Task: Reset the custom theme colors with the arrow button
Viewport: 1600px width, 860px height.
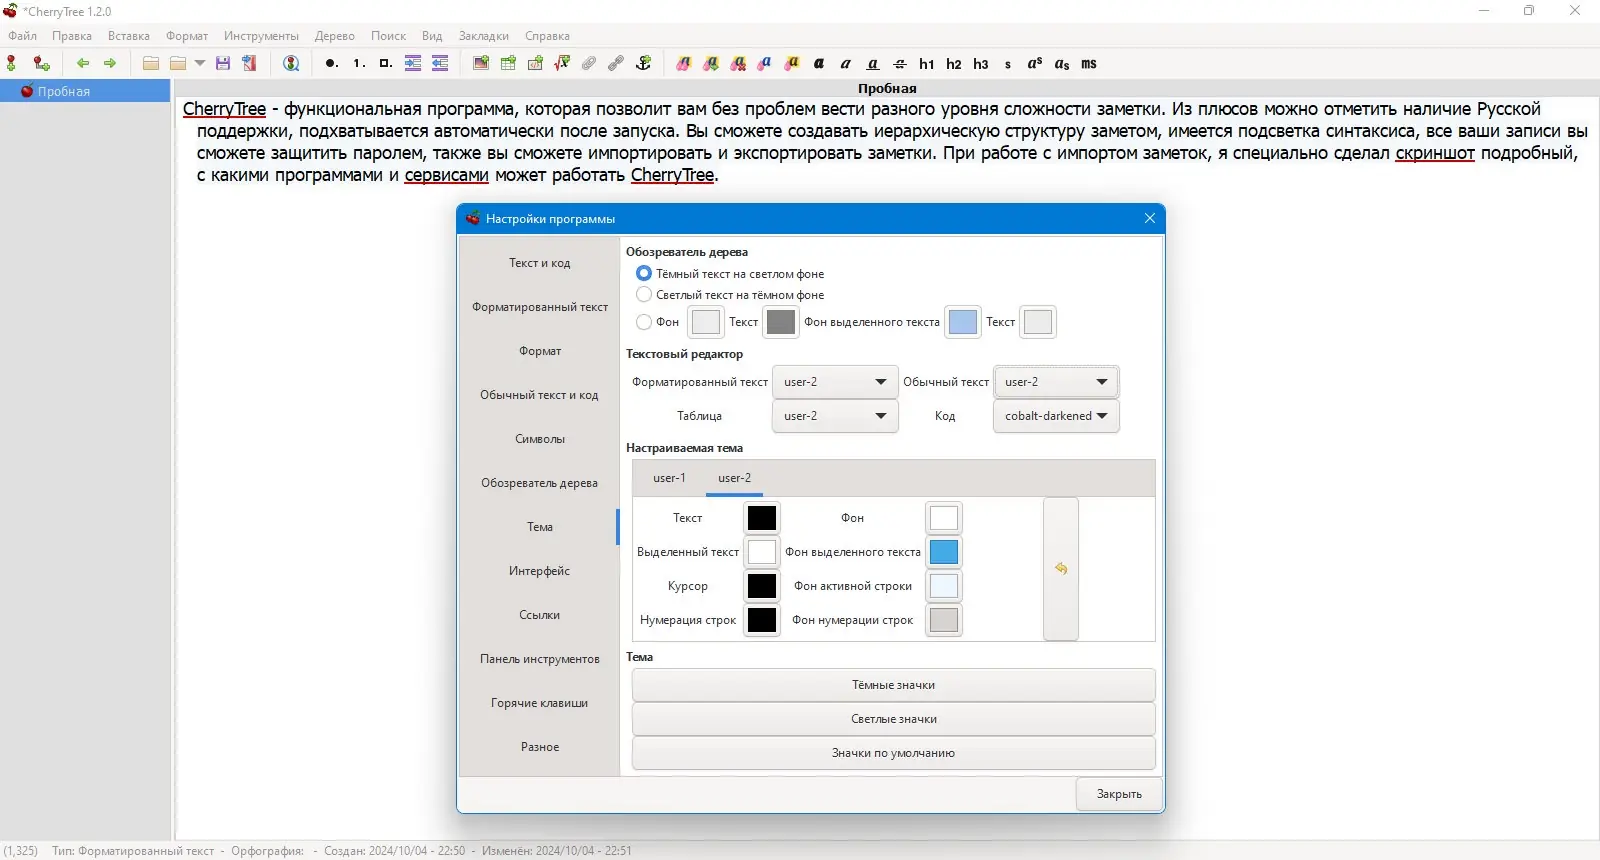Action: pyautogui.click(x=1061, y=569)
